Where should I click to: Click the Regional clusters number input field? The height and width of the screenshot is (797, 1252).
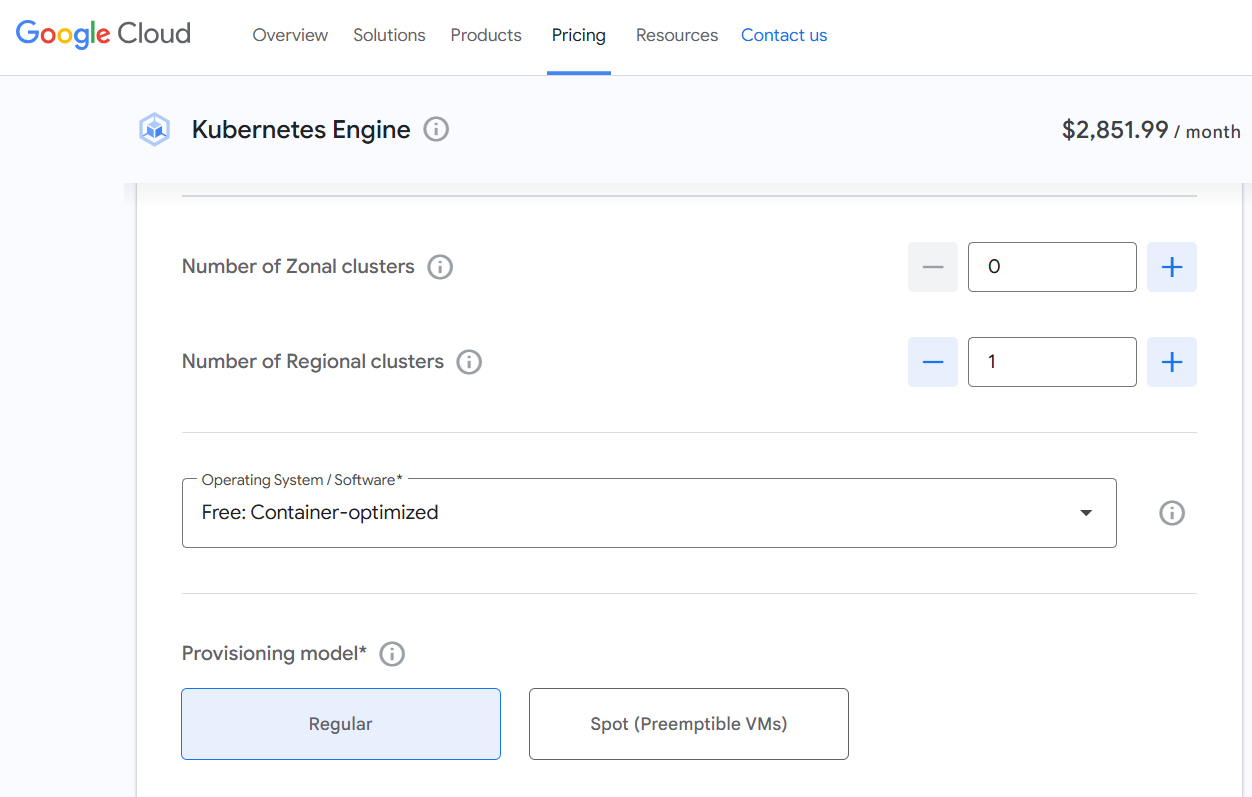coord(1051,362)
